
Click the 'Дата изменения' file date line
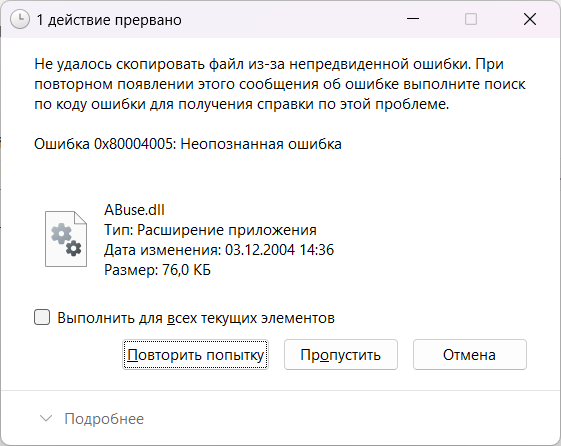click(219, 250)
